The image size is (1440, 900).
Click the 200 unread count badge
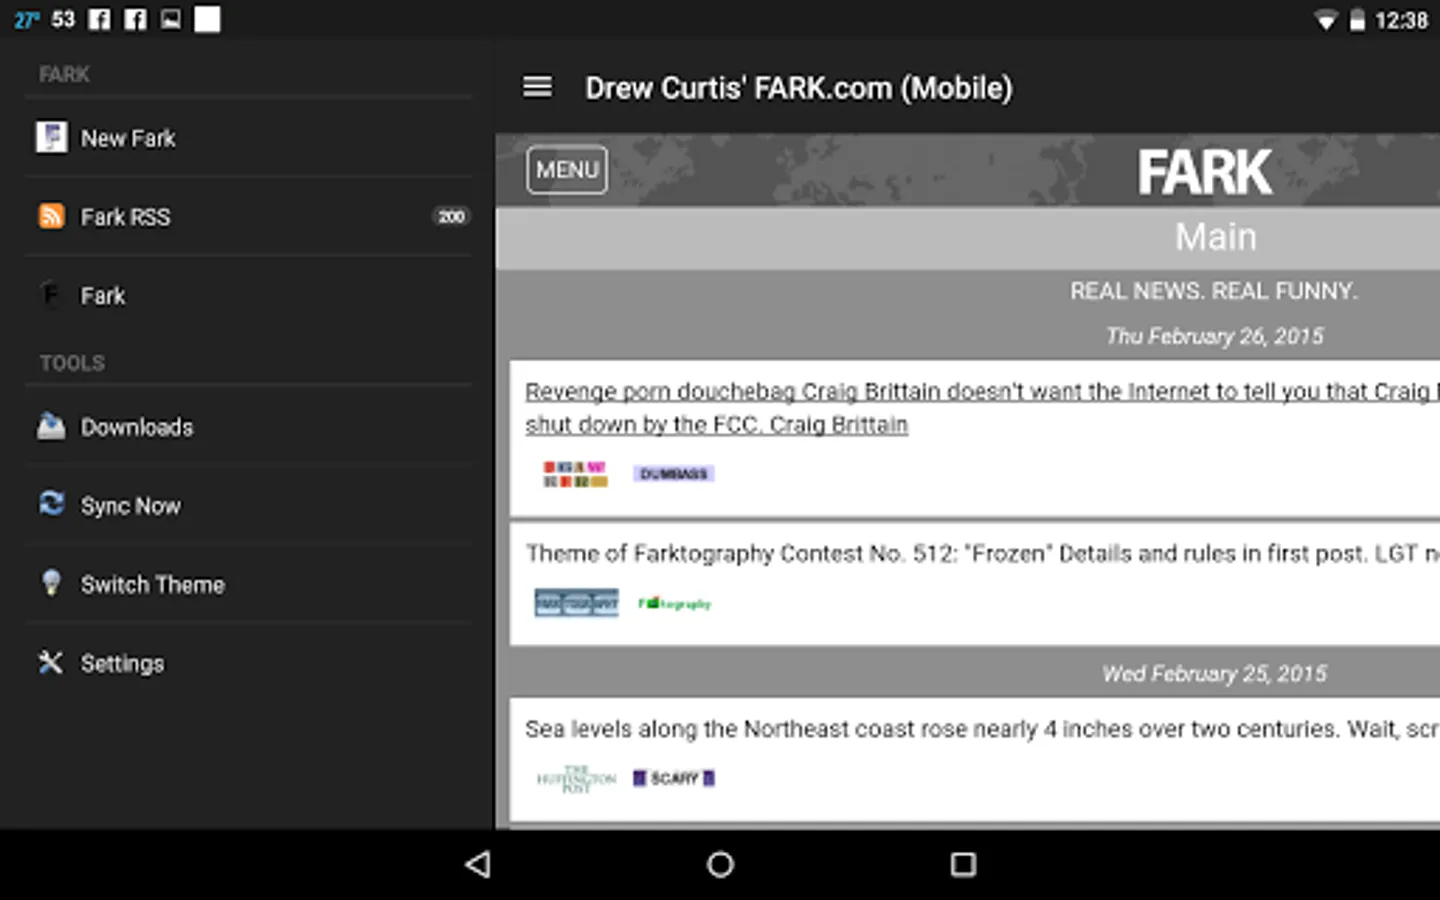[451, 216]
